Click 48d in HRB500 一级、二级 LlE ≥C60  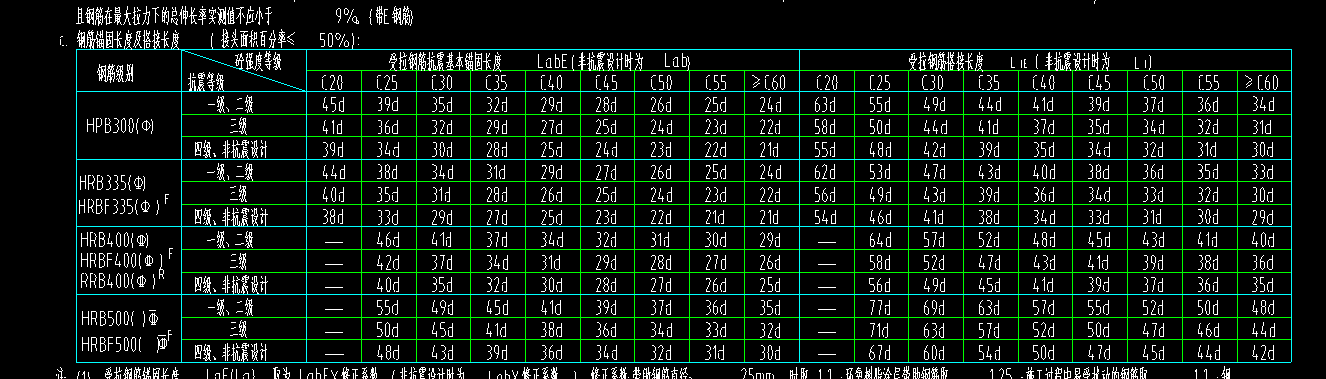1264,307
